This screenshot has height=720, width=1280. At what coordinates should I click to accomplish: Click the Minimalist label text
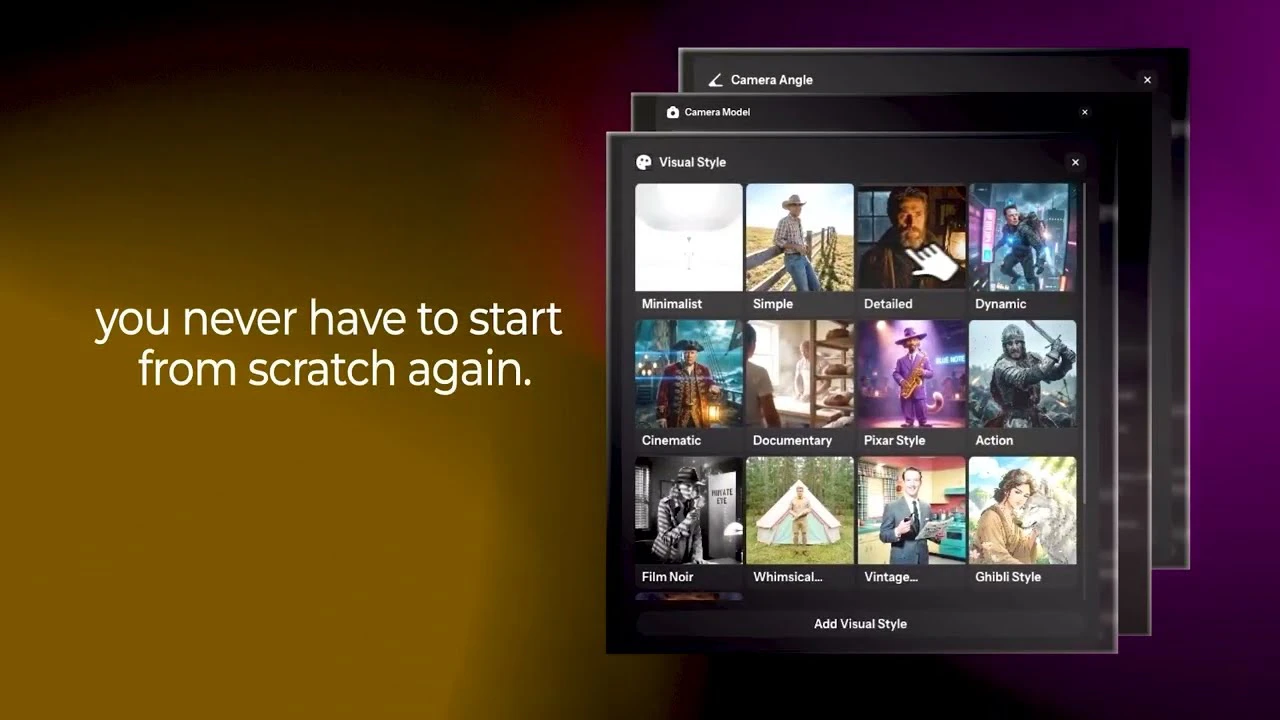(672, 304)
